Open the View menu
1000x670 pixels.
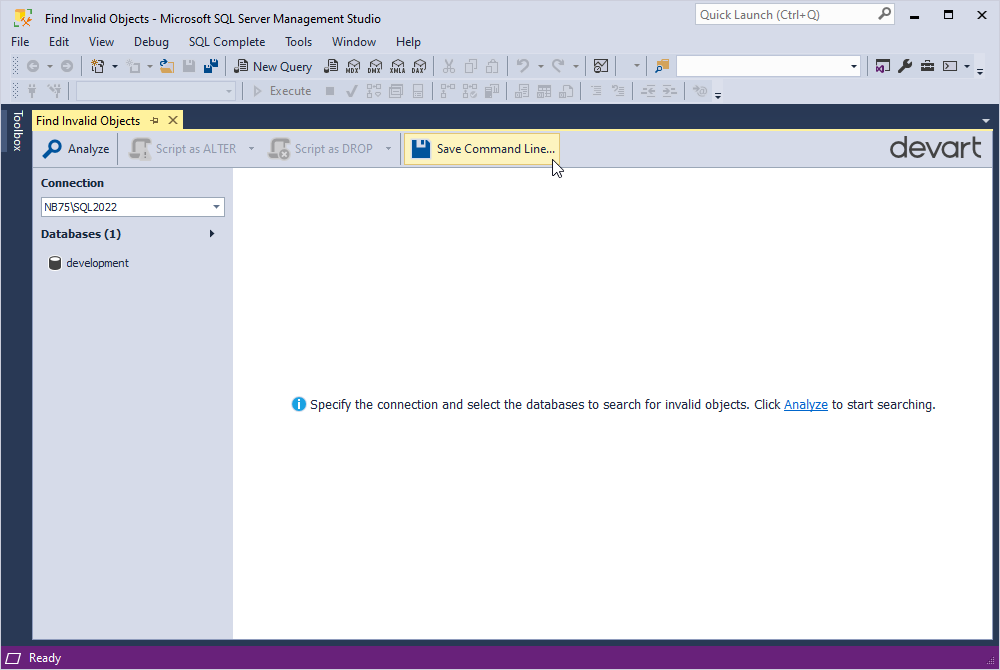point(101,42)
